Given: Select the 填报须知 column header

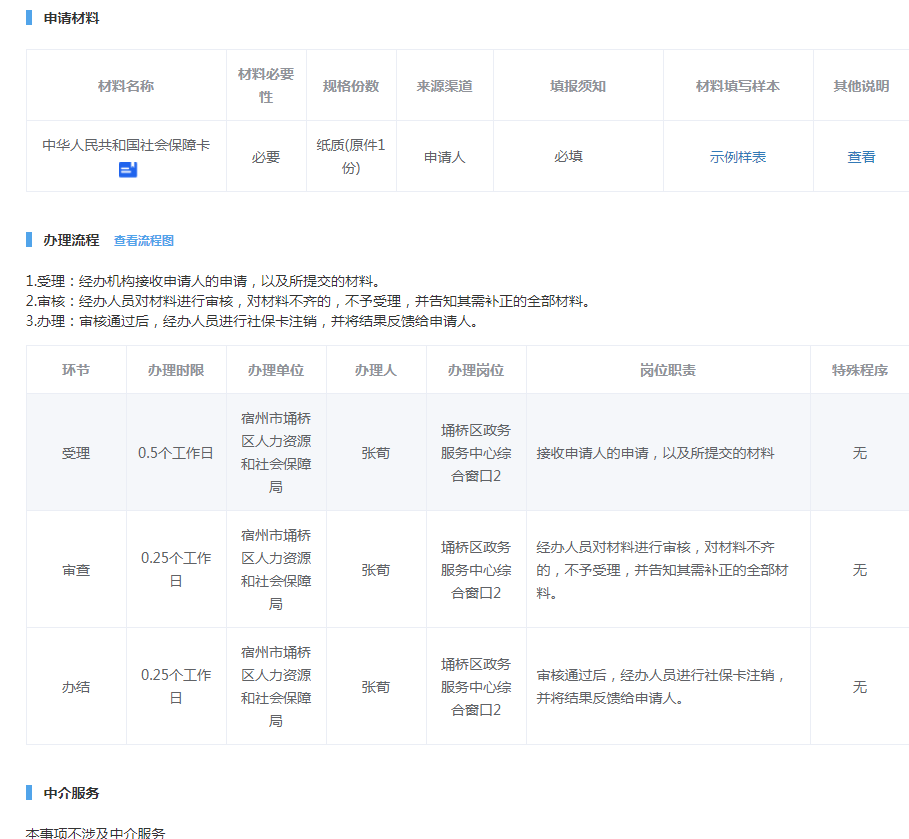Looking at the screenshot, I should [x=578, y=86].
